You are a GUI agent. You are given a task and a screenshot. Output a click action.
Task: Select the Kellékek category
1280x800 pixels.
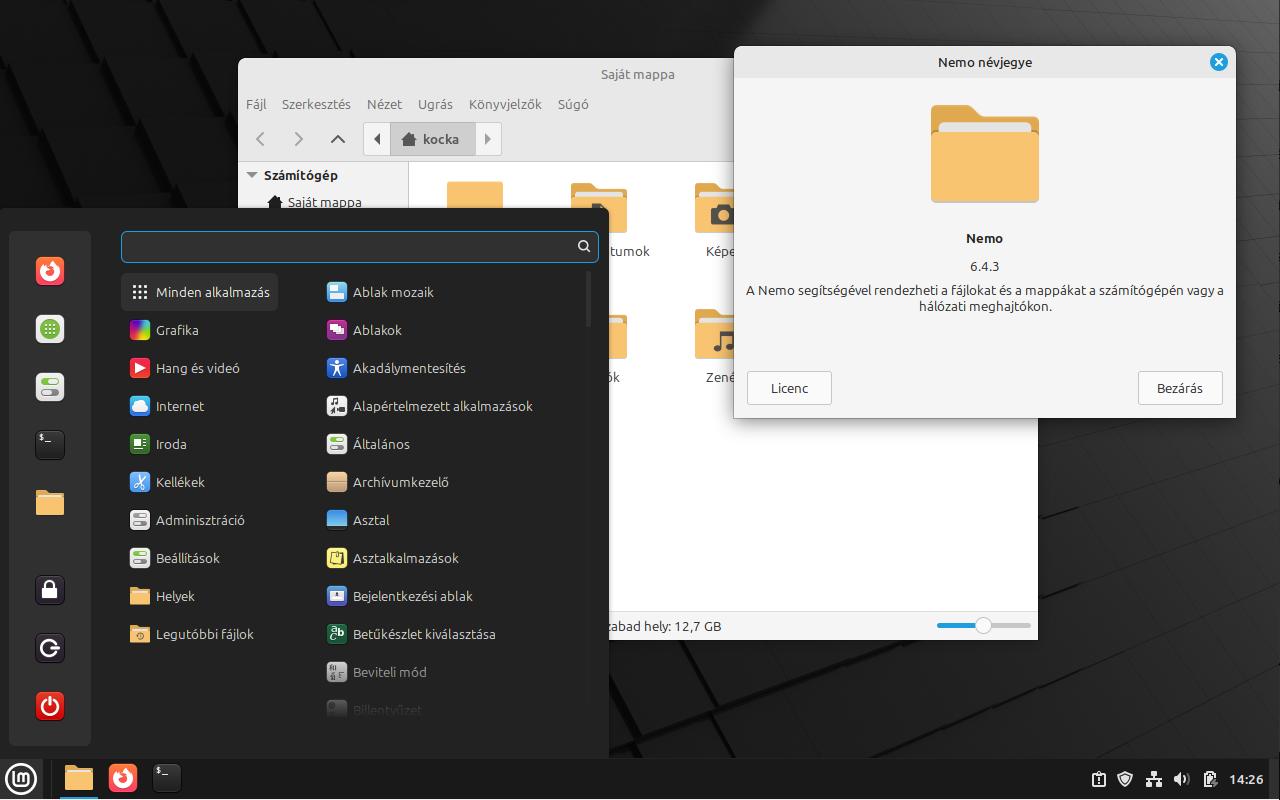click(x=200, y=482)
